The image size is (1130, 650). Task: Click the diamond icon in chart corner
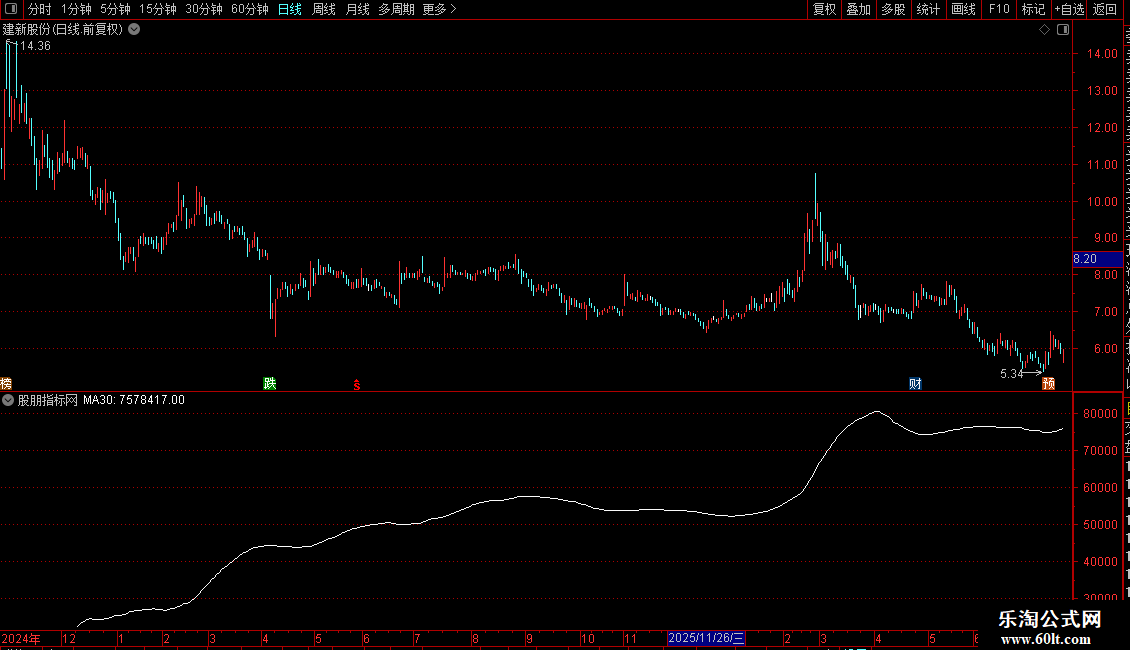(1044, 30)
